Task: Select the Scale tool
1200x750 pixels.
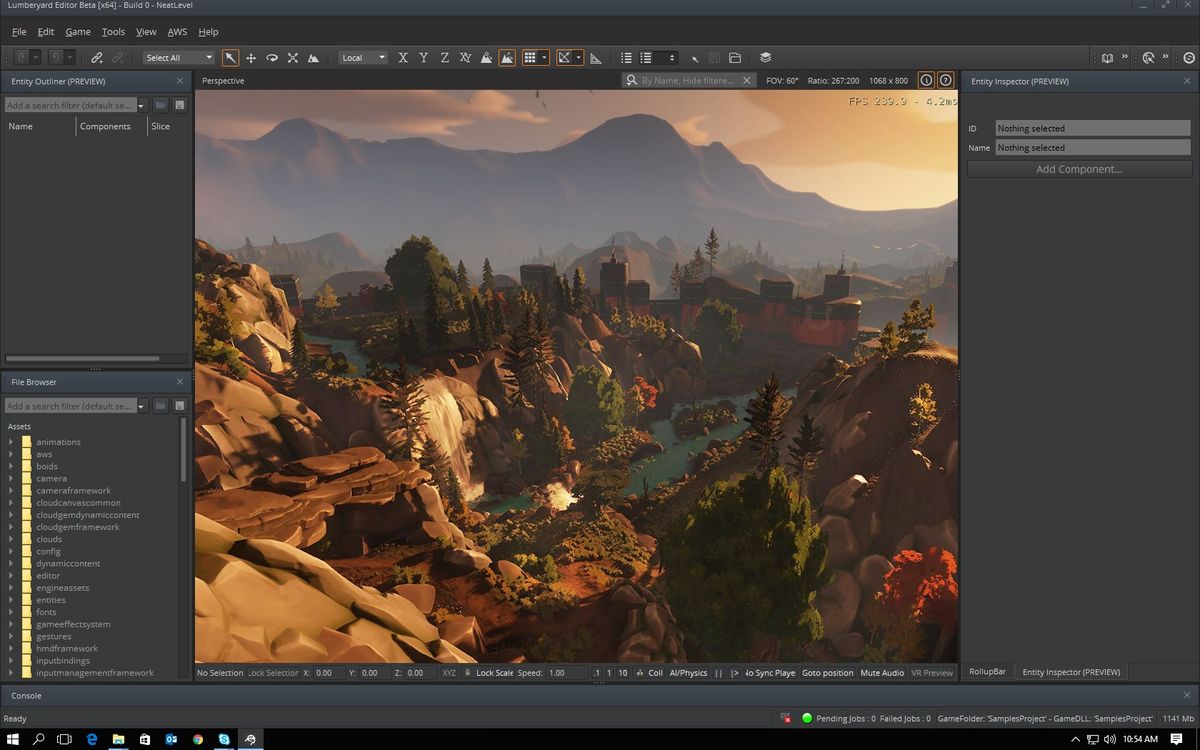Action: tap(292, 57)
